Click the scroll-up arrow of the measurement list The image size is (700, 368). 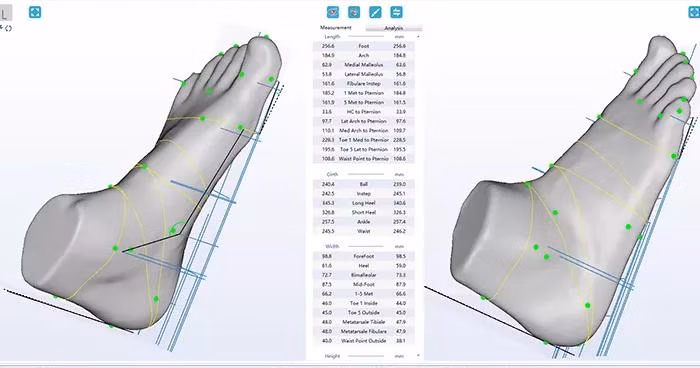click(418, 37)
